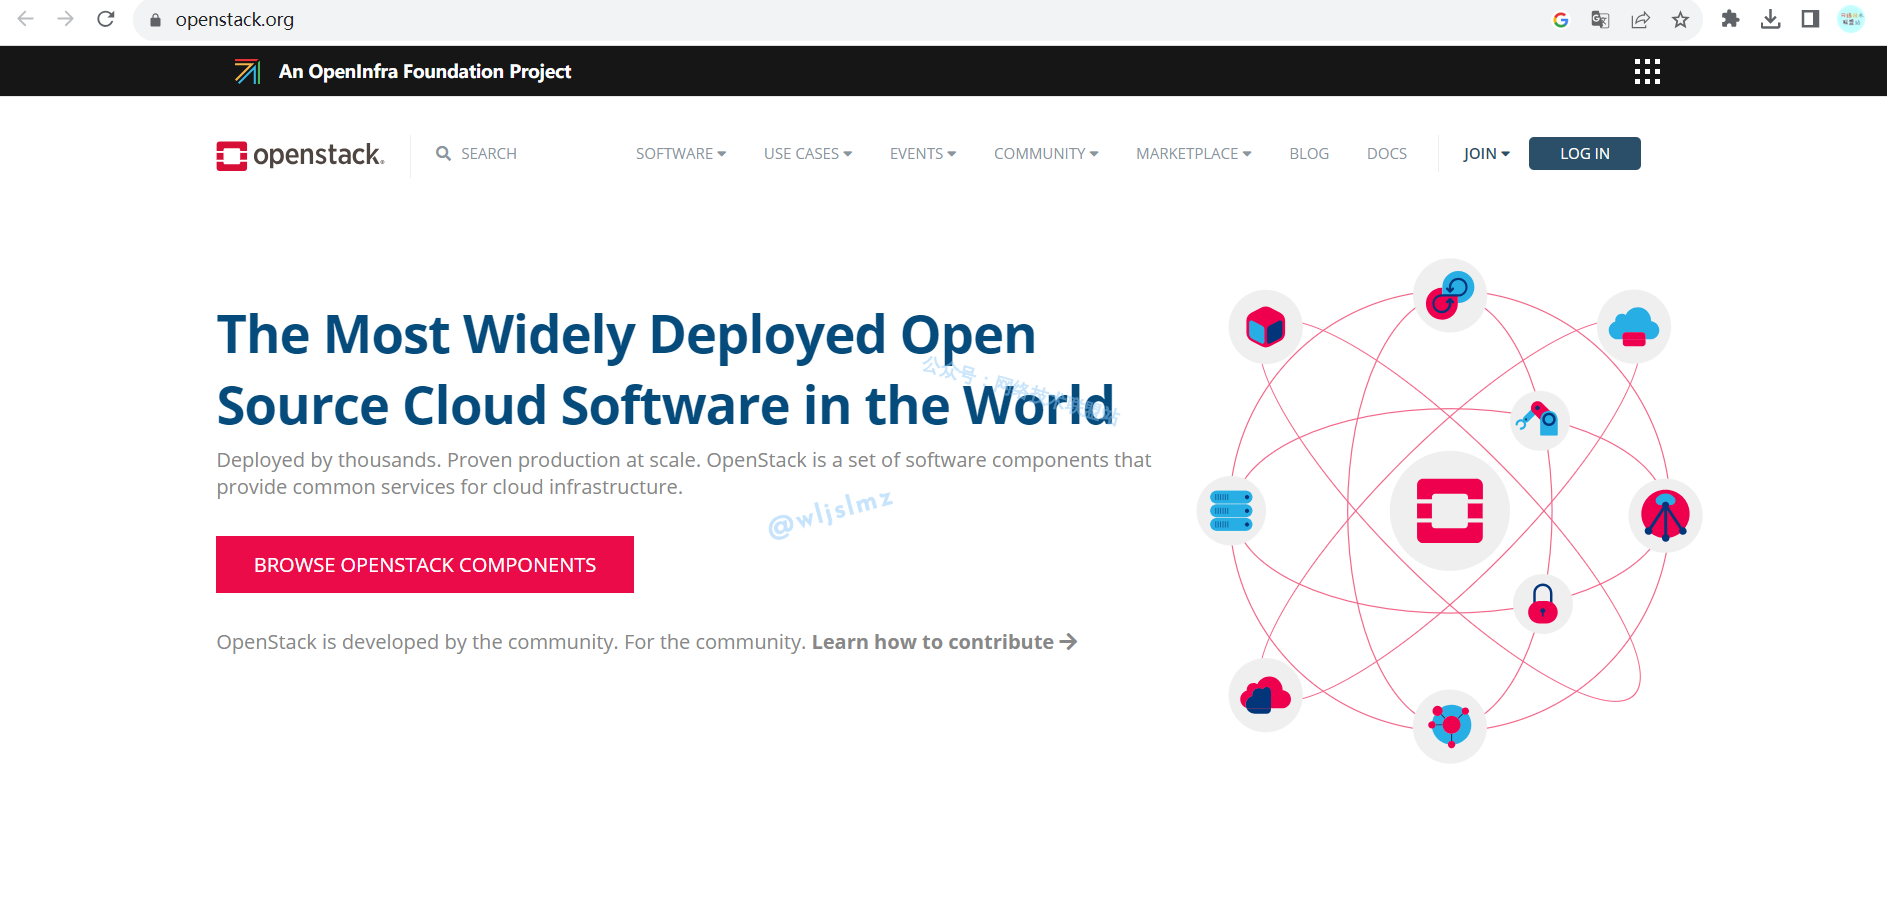Open the Google icon in address bar
This screenshot has width=1887, height=900.
pos(1560,20)
